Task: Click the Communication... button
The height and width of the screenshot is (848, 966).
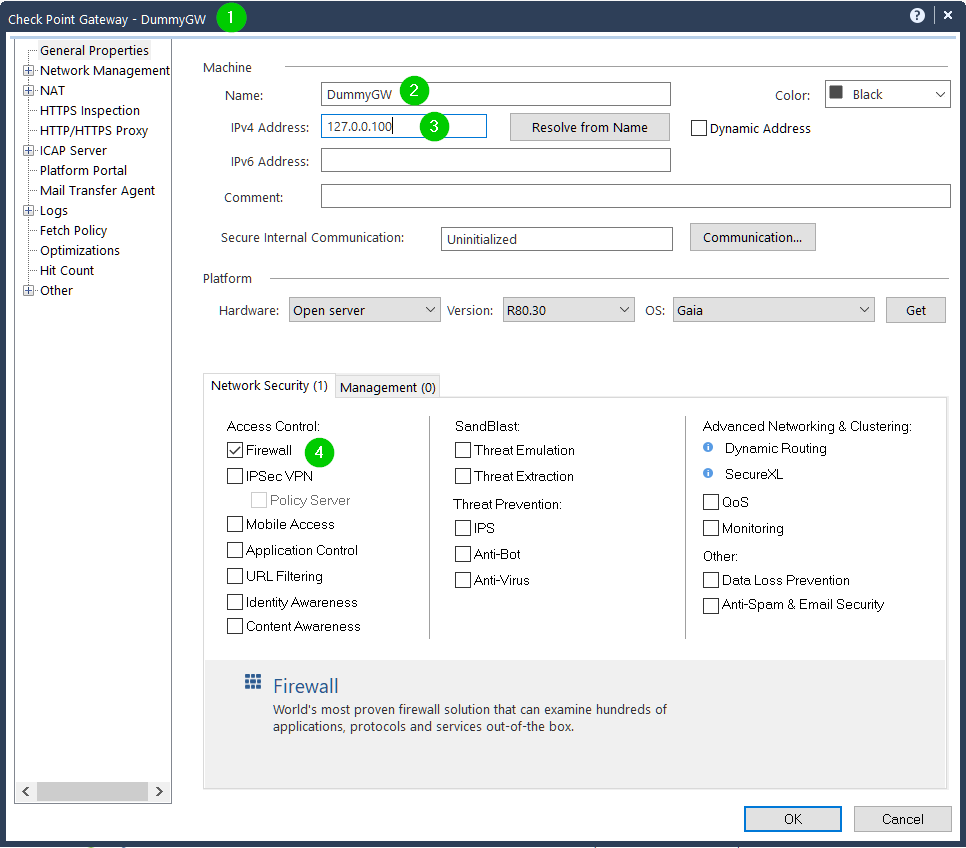Action: tap(752, 237)
